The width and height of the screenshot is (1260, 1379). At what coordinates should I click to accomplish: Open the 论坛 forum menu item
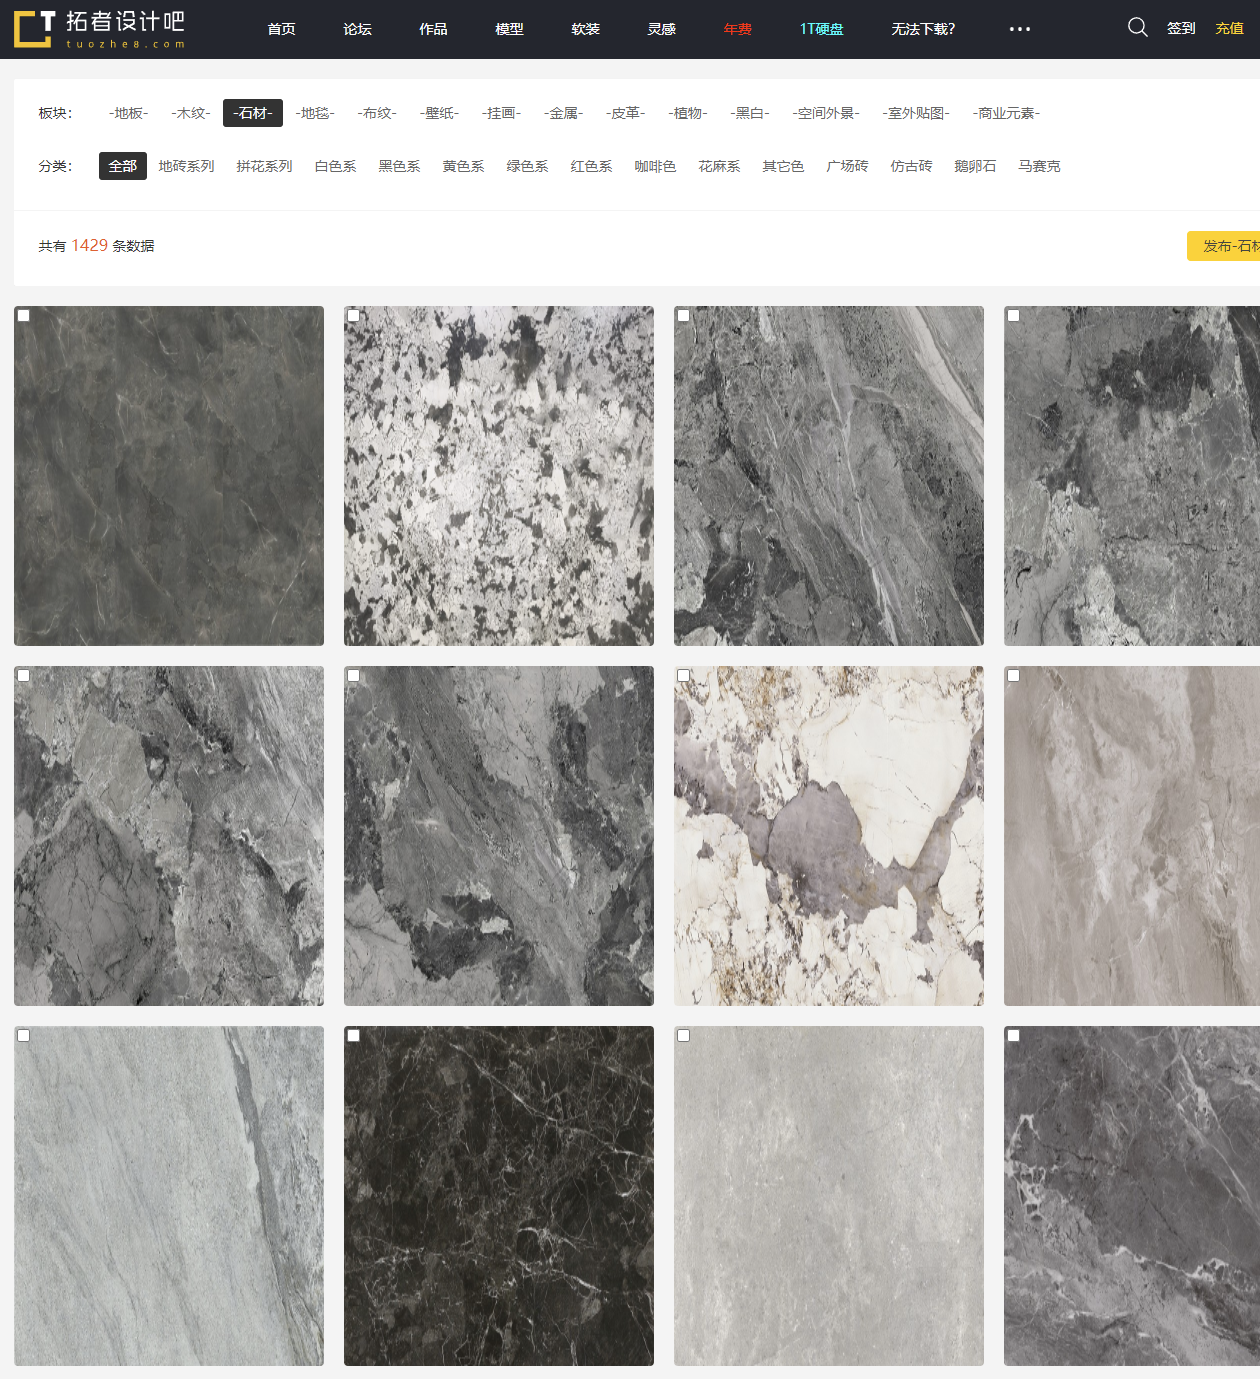[x=357, y=29]
